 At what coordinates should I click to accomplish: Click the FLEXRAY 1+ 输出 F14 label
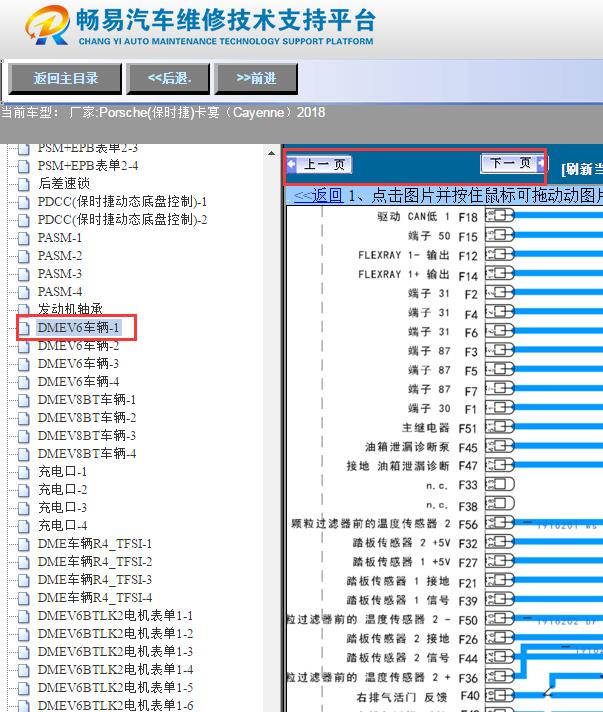tap(418, 275)
